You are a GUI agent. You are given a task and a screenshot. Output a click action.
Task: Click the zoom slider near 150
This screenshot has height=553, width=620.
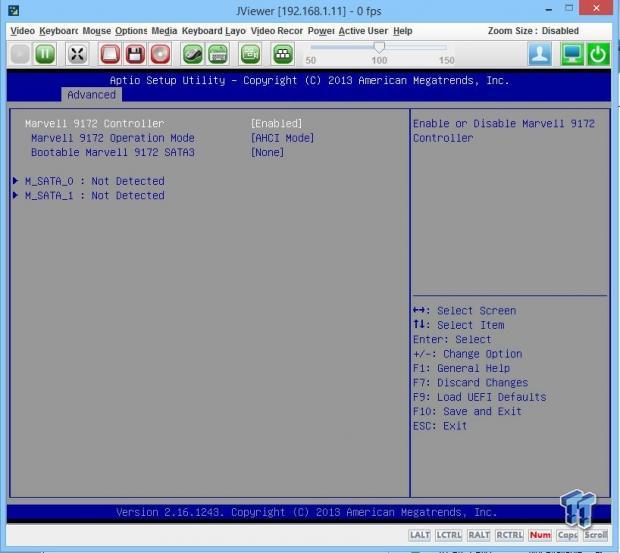(x=446, y=47)
